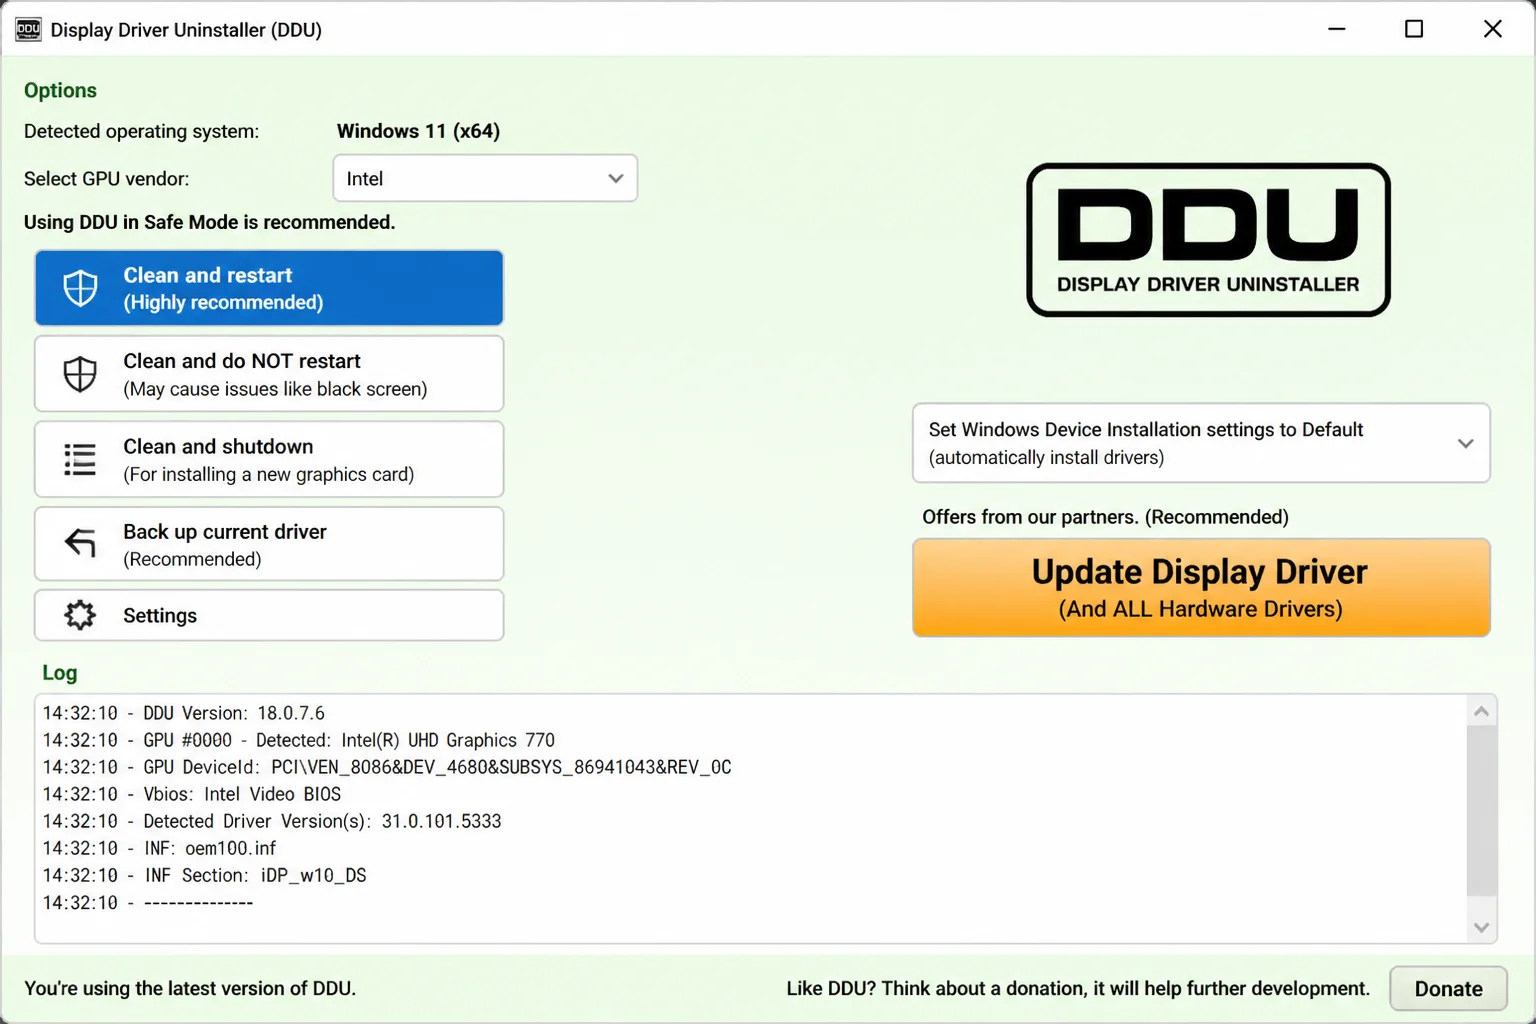The height and width of the screenshot is (1024, 1536).
Task: Click the log scrollbar down arrow
Action: pyautogui.click(x=1481, y=927)
